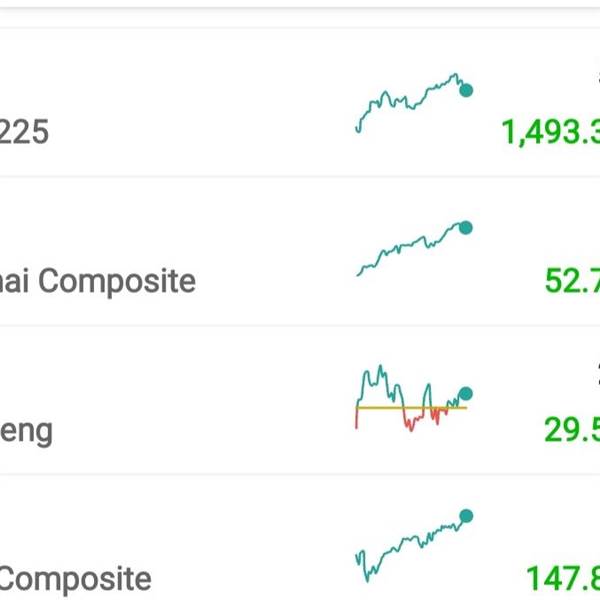
Task: Open the Hang Seng sparkline chart
Action: (410, 398)
